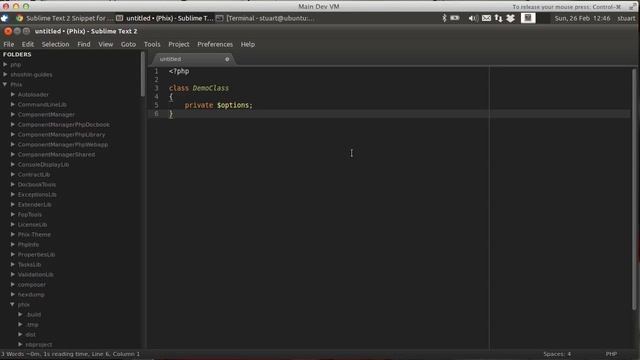Open the sound volume indicator
640x360 pixels.
(x=473, y=18)
